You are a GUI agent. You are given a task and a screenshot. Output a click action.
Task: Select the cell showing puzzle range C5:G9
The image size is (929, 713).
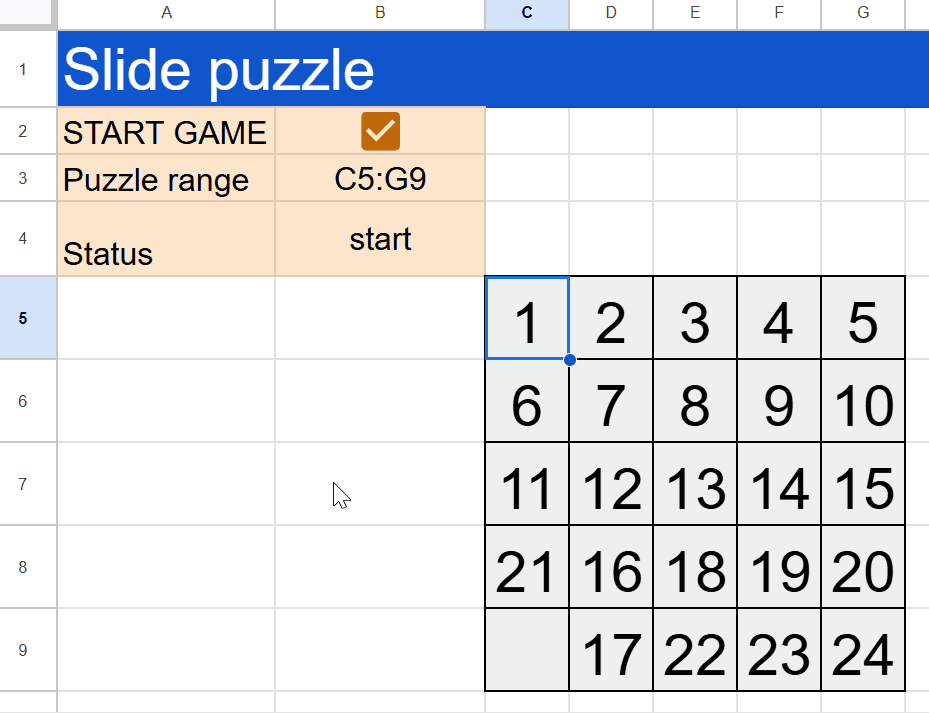point(380,180)
